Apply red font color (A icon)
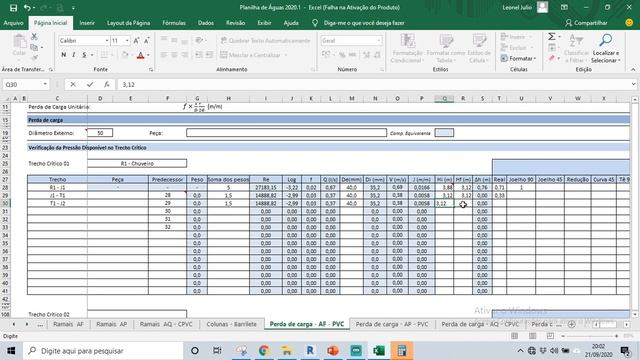The width and height of the screenshot is (640, 360). [140, 55]
